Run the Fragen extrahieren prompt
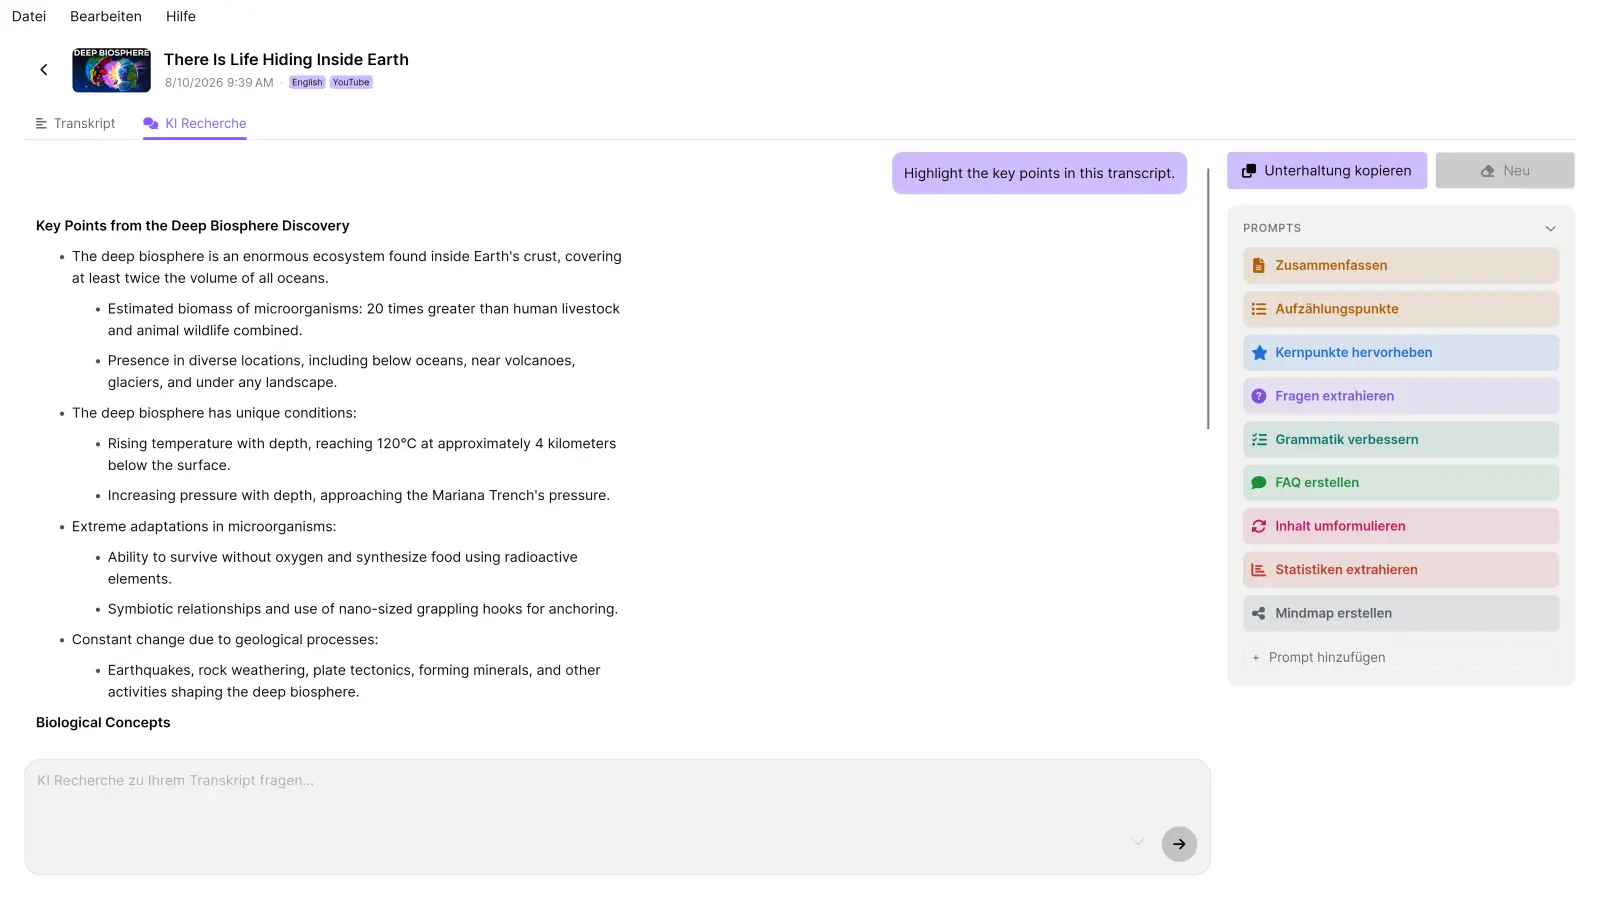 coord(1401,396)
